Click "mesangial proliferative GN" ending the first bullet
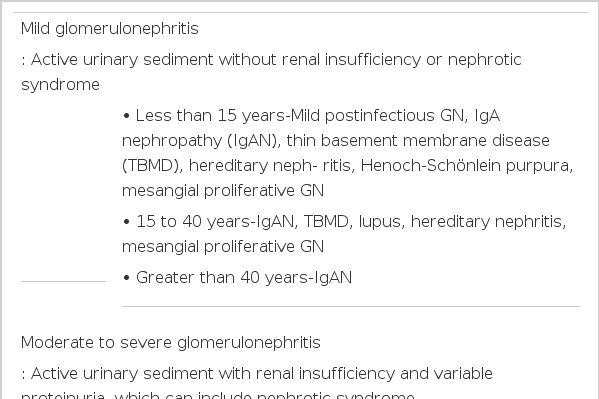This screenshot has height=399, width=599. coord(223,190)
